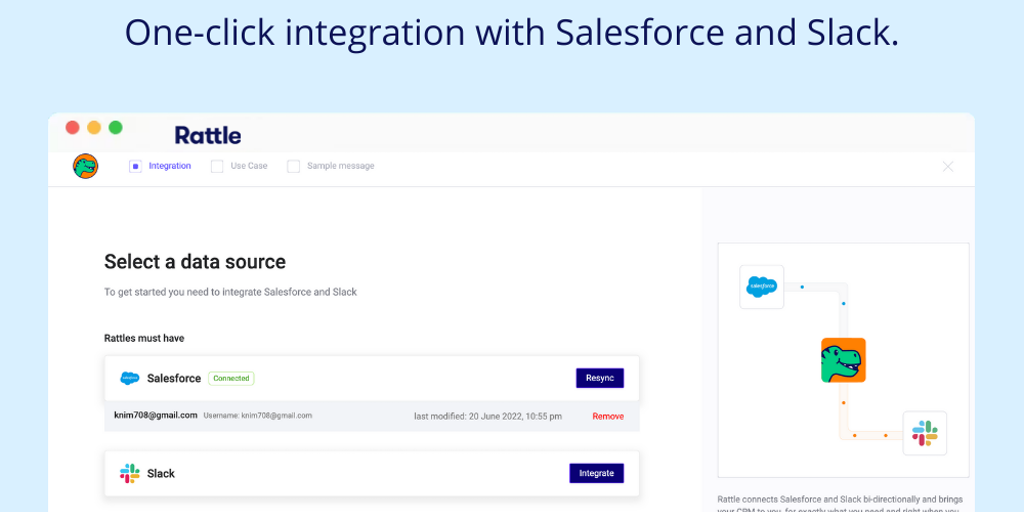This screenshot has height=512, width=1024.
Task: Click the Salesforce cloud logo in data source row
Action: click(x=130, y=378)
